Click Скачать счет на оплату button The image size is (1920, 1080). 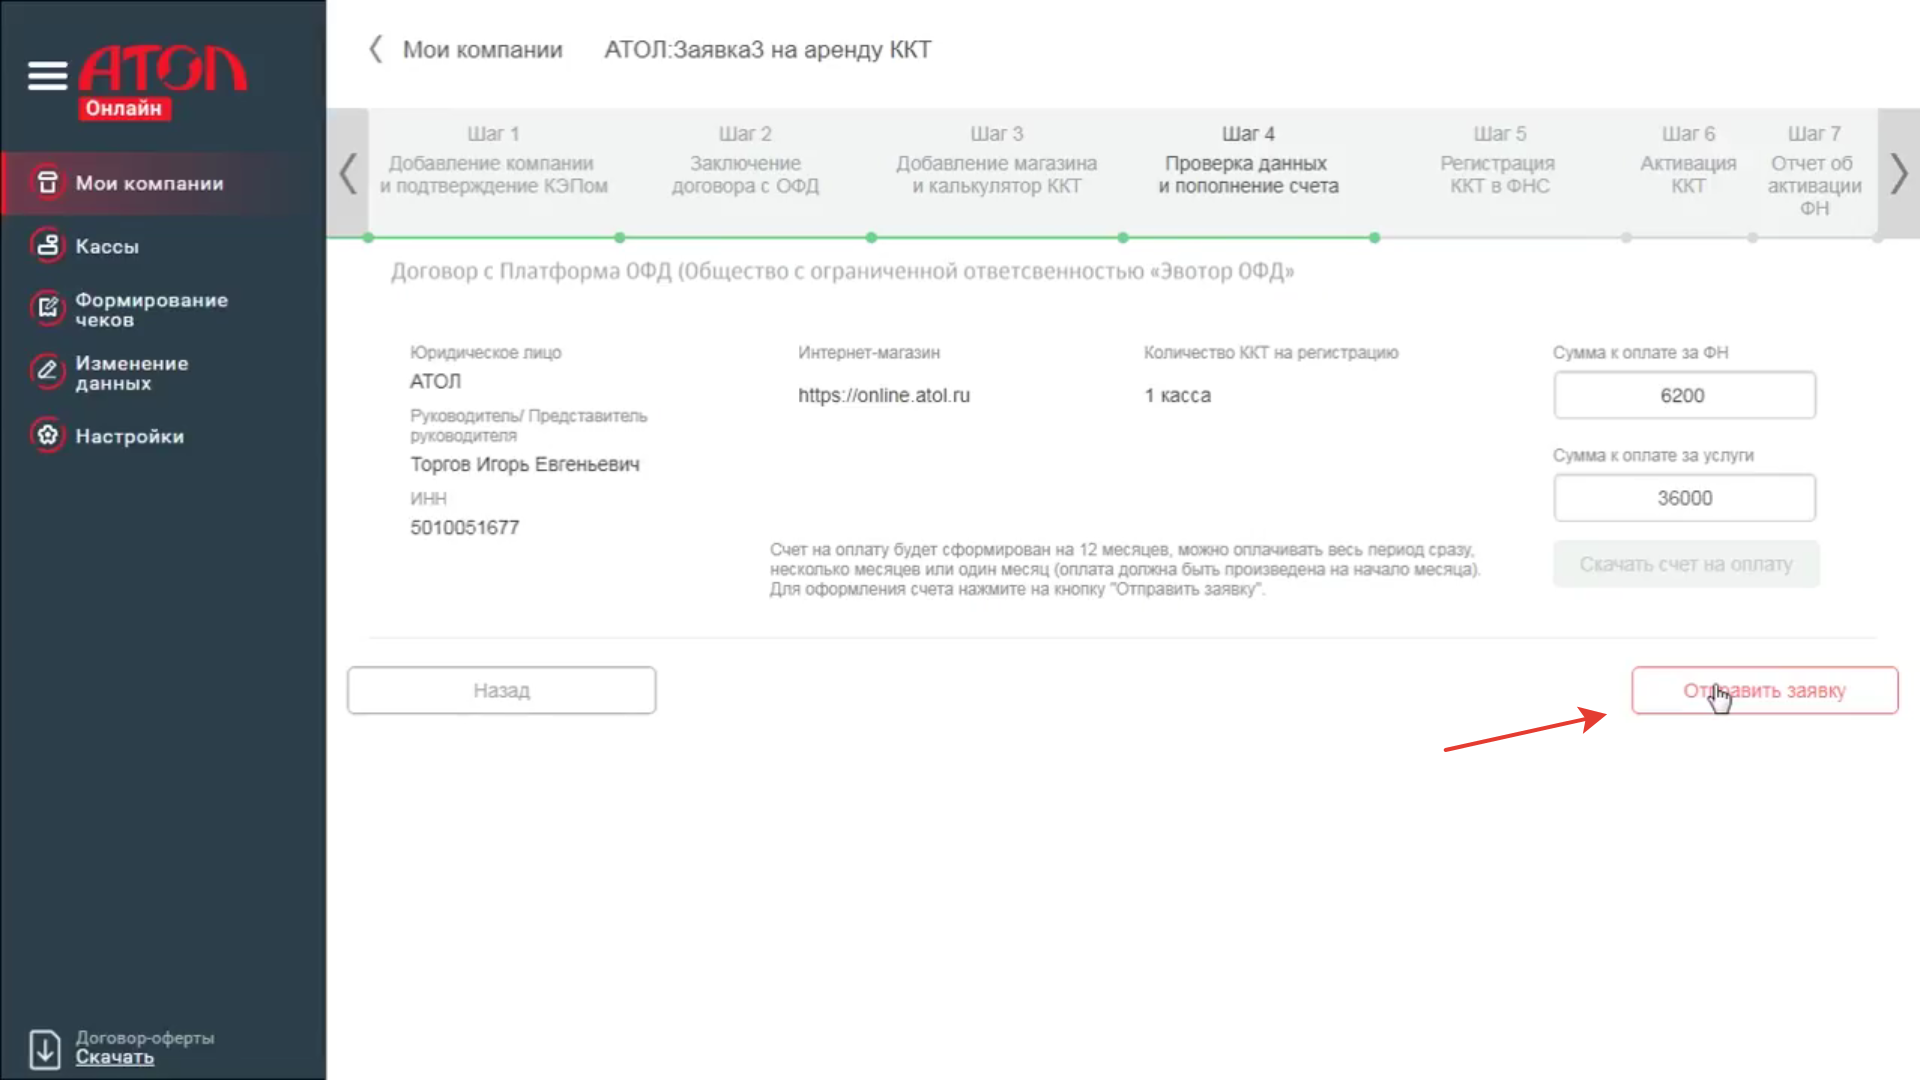tap(1685, 564)
